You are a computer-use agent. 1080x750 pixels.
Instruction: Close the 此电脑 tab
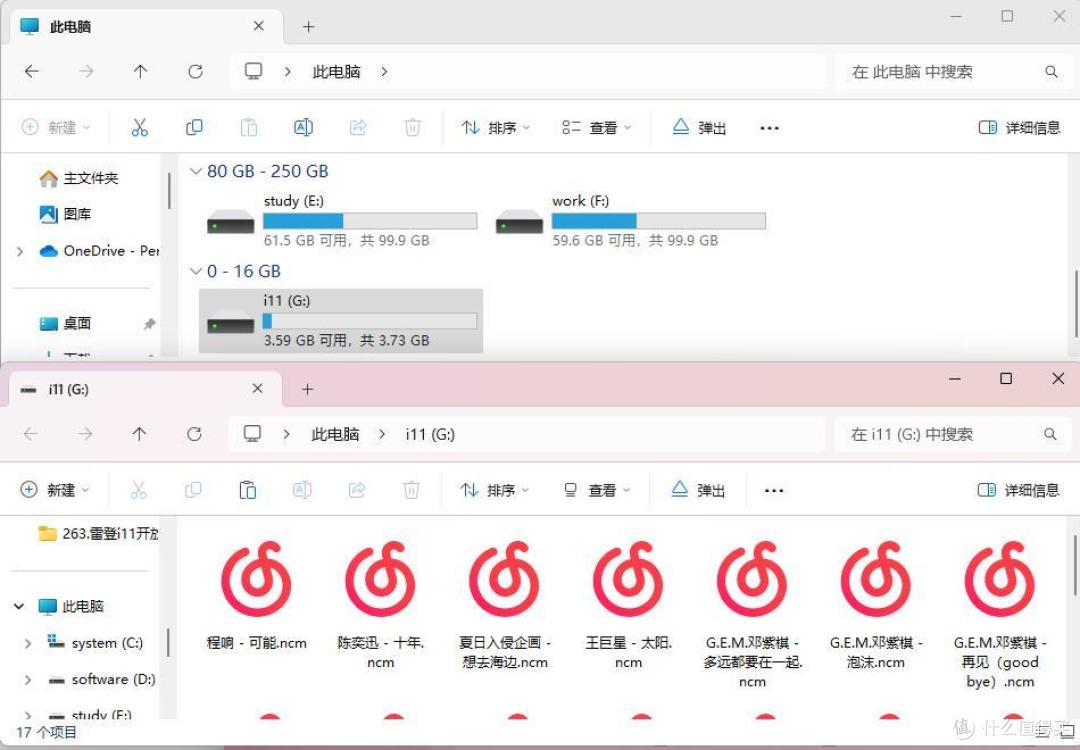(259, 26)
